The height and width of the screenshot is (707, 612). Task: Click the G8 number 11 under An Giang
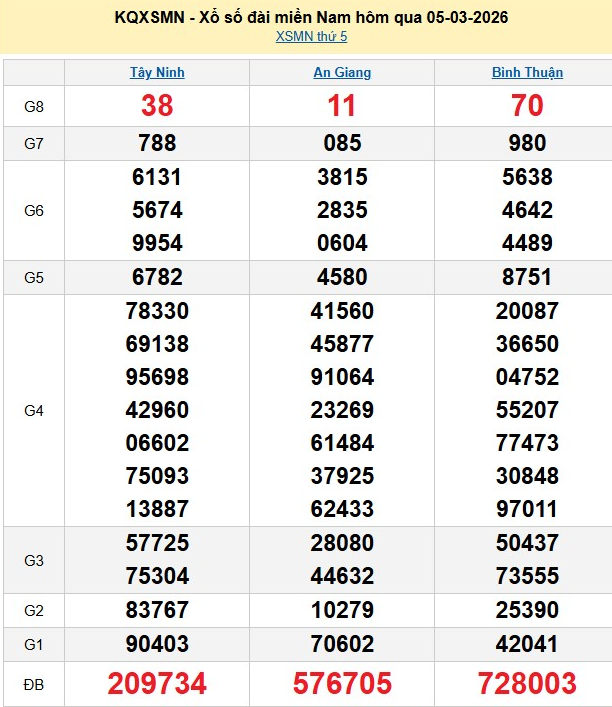pyautogui.click(x=342, y=106)
